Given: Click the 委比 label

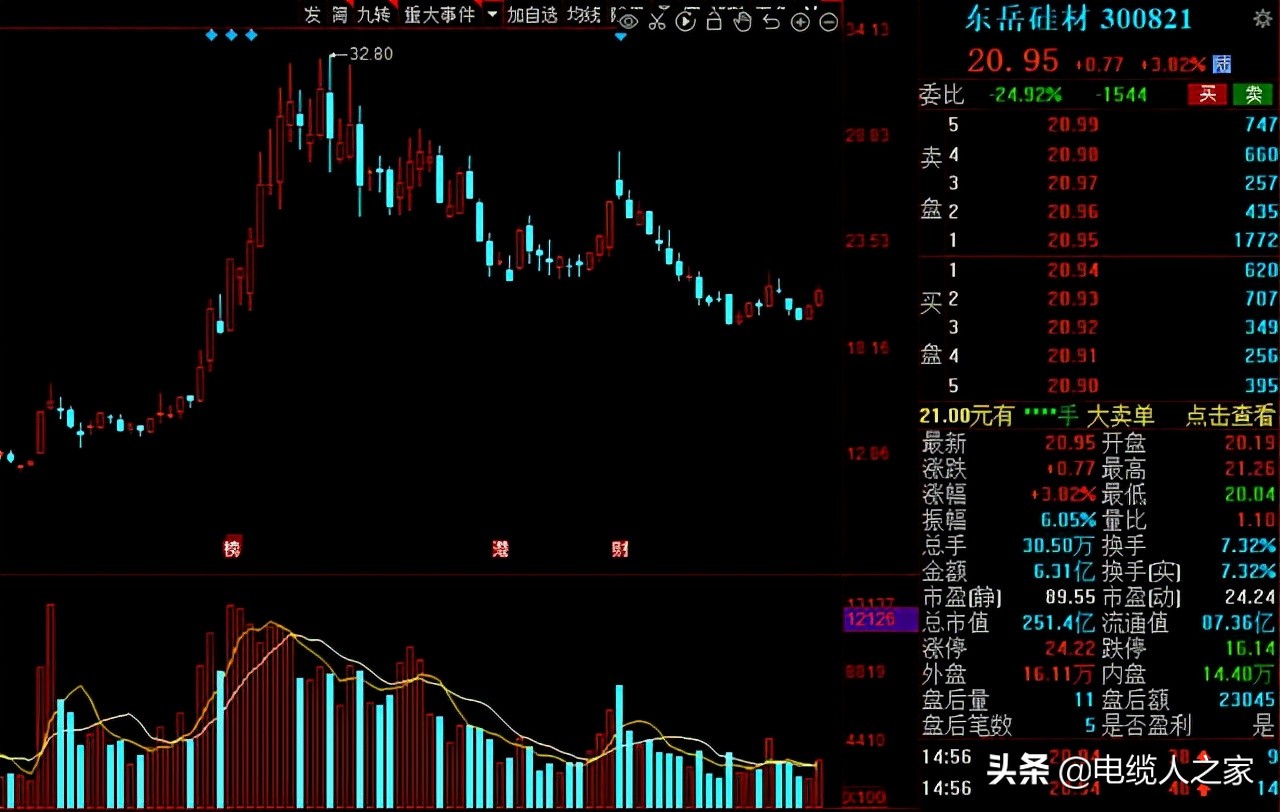Looking at the screenshot, I should click(x=942, y=95).
